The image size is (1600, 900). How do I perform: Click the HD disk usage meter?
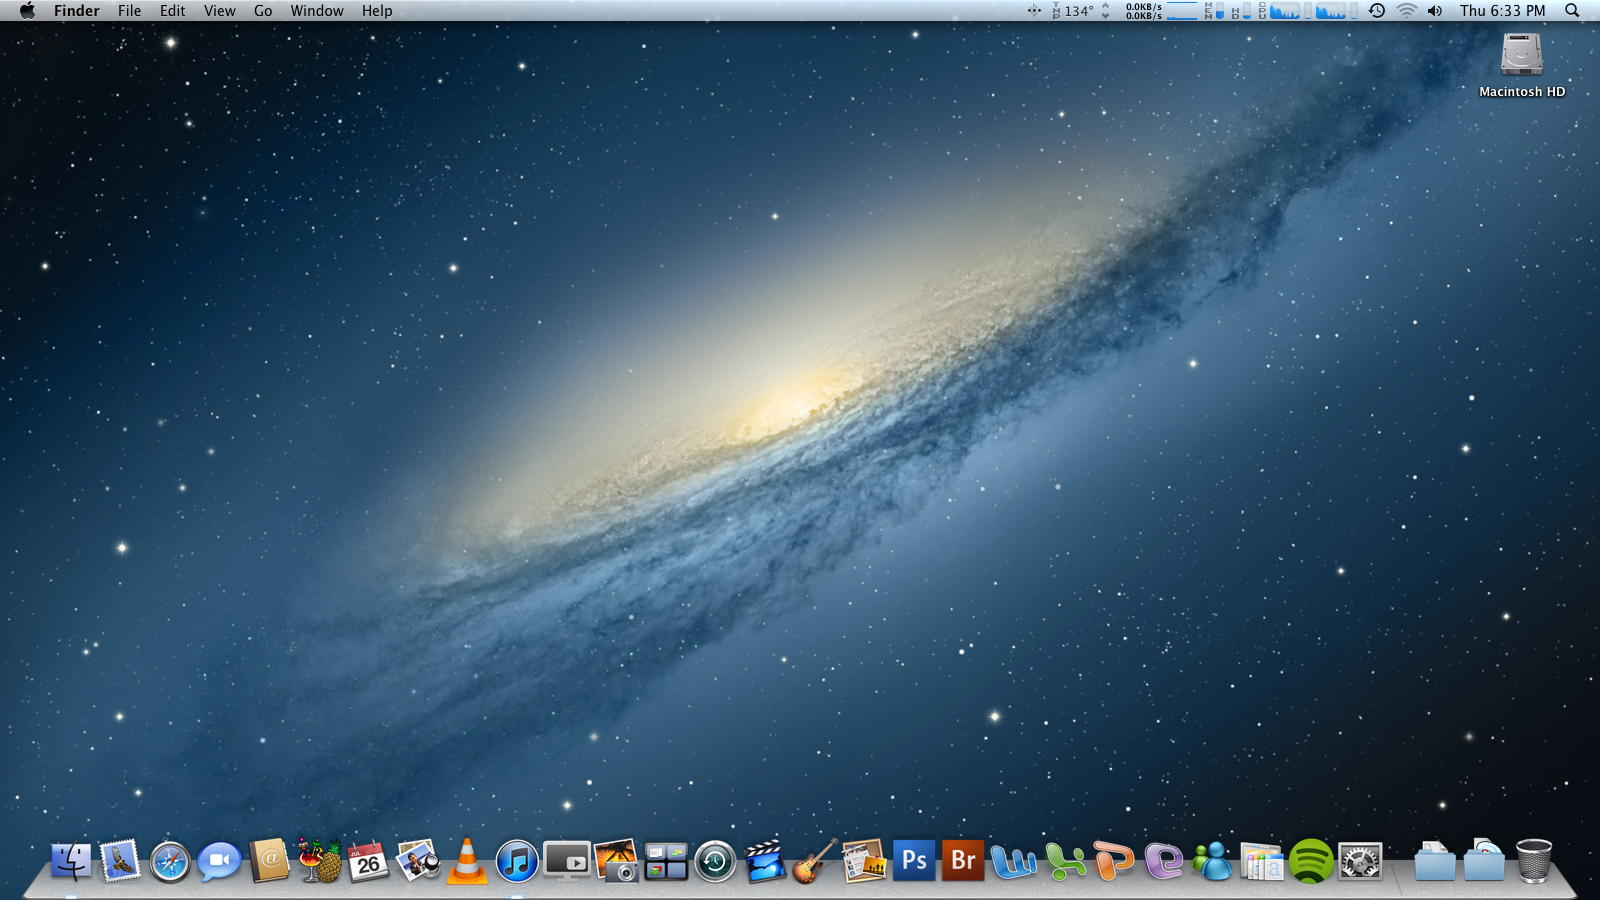point(1241,11)
